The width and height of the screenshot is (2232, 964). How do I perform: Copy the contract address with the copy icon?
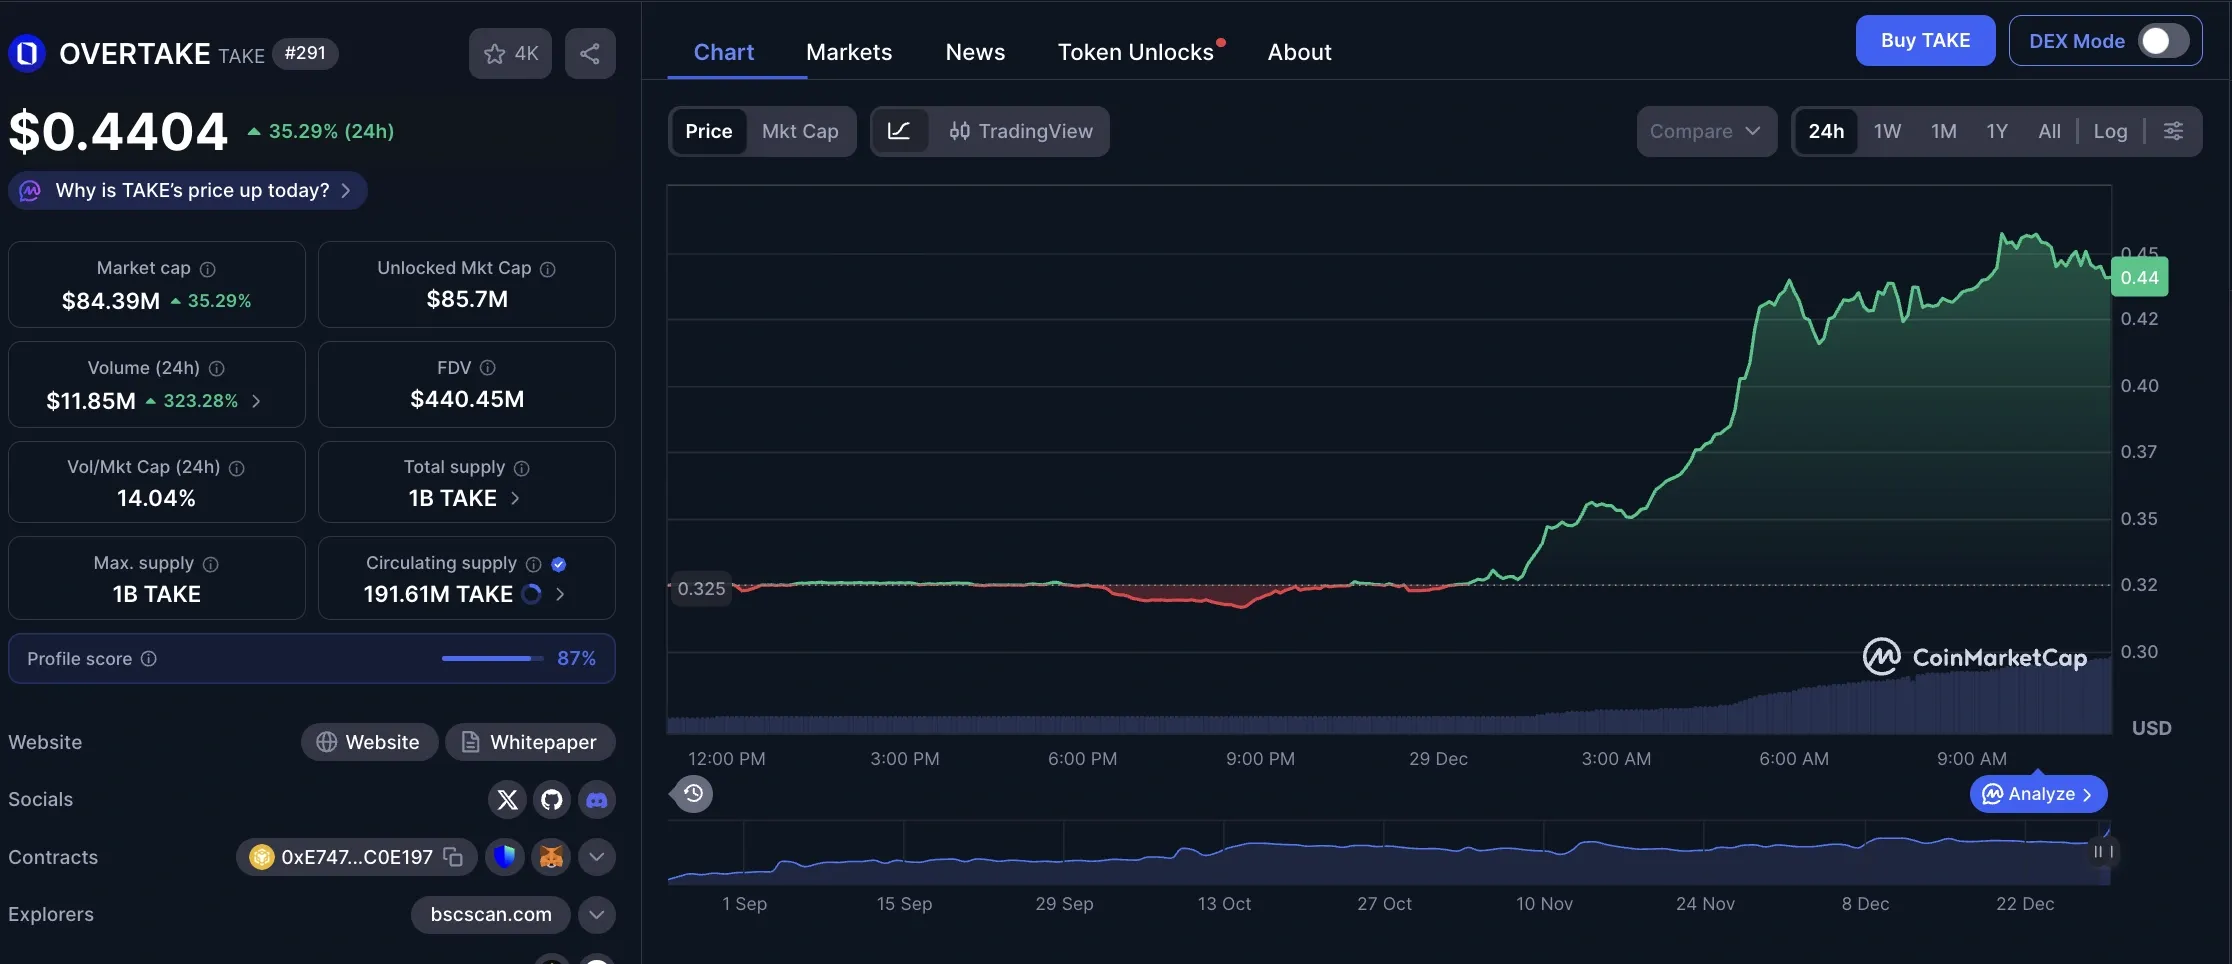click(453, 857)
